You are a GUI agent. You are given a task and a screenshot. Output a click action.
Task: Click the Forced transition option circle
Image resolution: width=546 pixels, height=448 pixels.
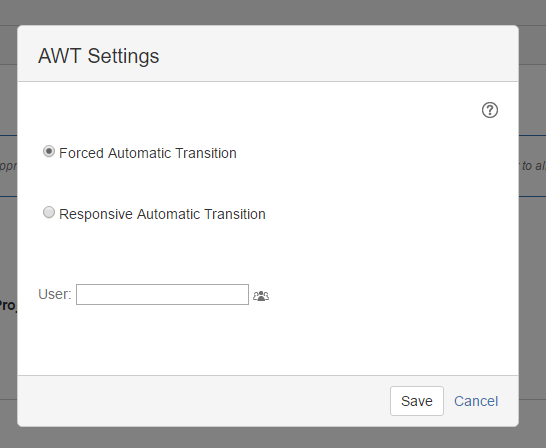click(x=49, y=151)
